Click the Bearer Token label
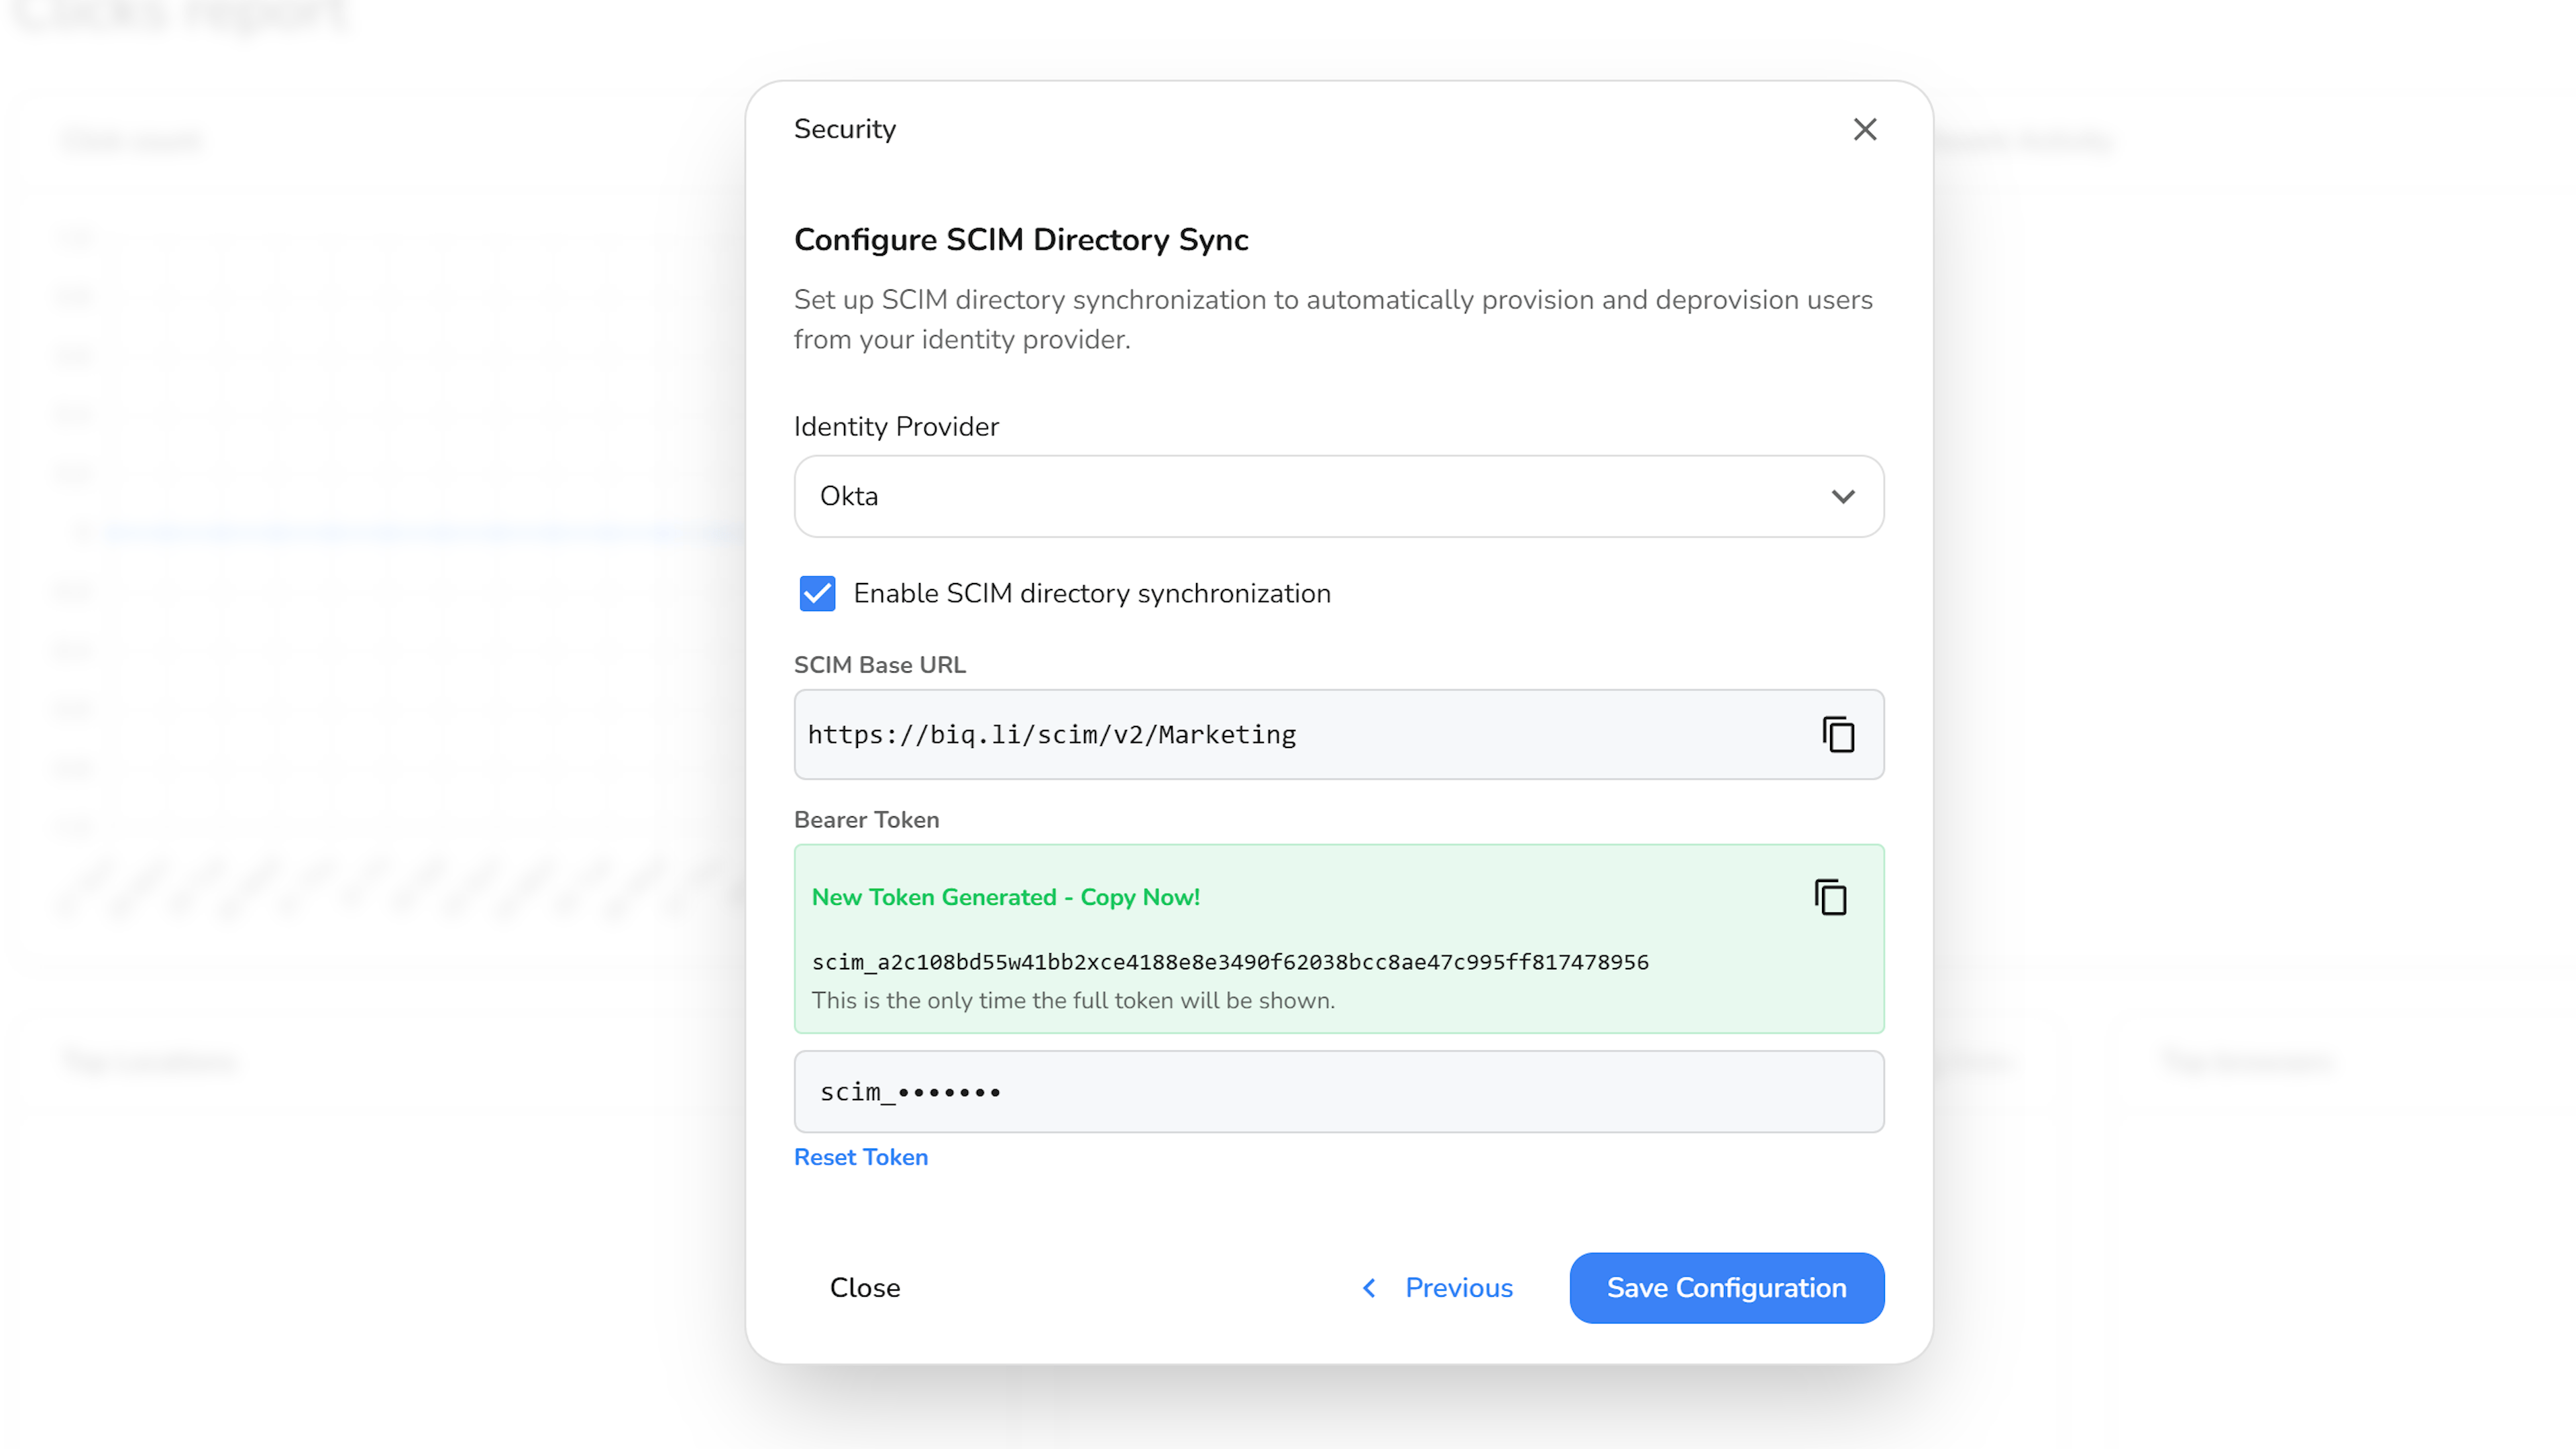 pyautogui.click(x=867, y=820)
